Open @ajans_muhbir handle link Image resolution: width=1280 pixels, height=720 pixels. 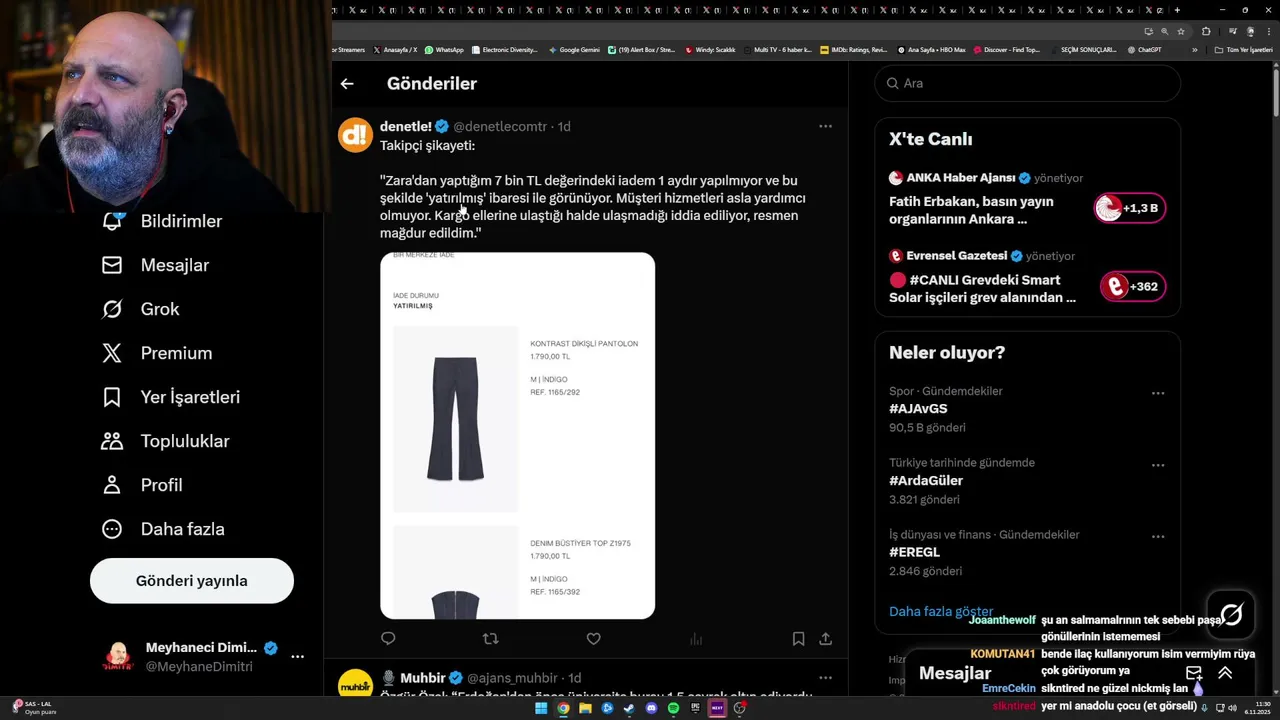[x=512, y=678]
